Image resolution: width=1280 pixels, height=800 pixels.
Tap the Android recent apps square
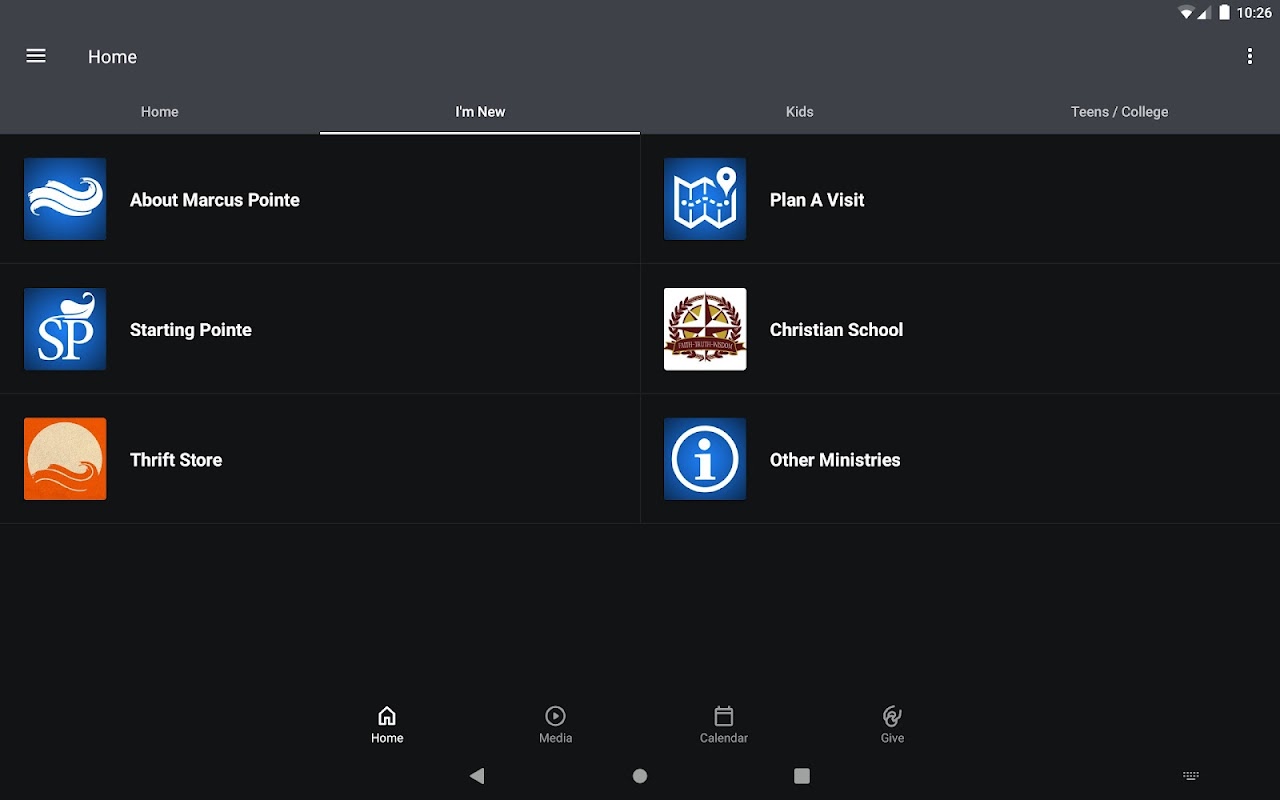(801, 776)
